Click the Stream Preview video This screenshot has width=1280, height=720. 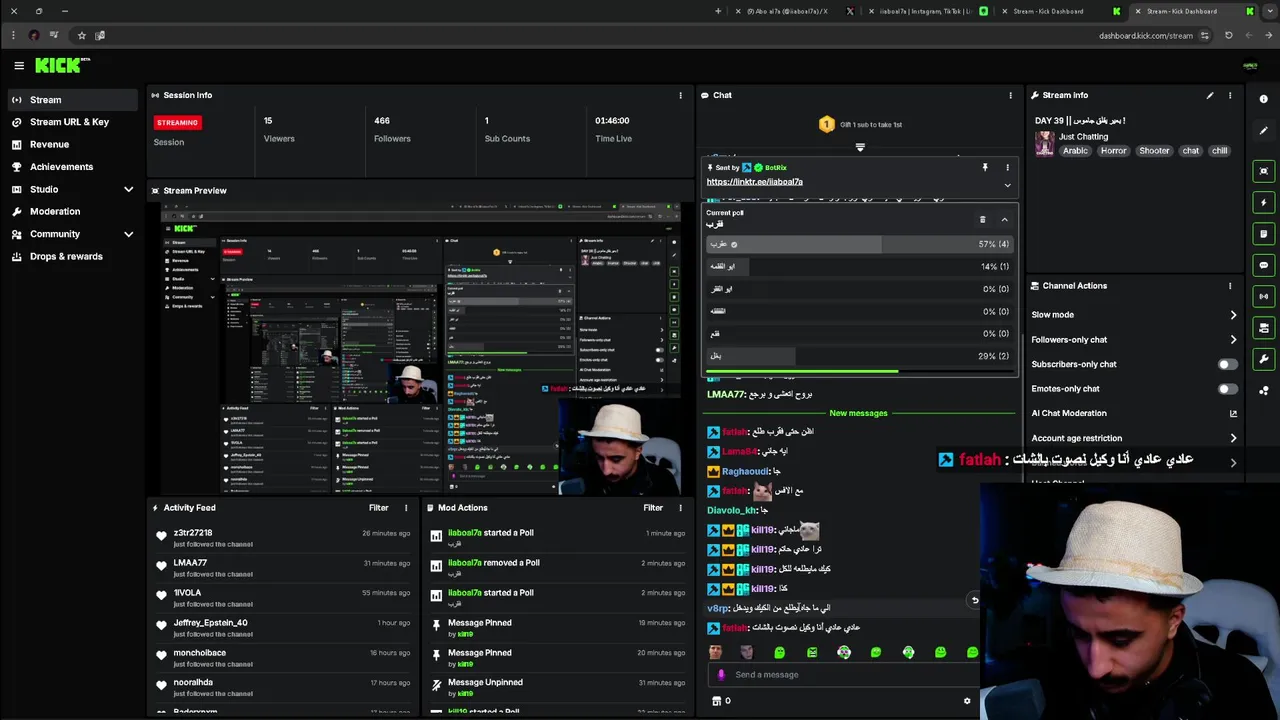(420, 349)
